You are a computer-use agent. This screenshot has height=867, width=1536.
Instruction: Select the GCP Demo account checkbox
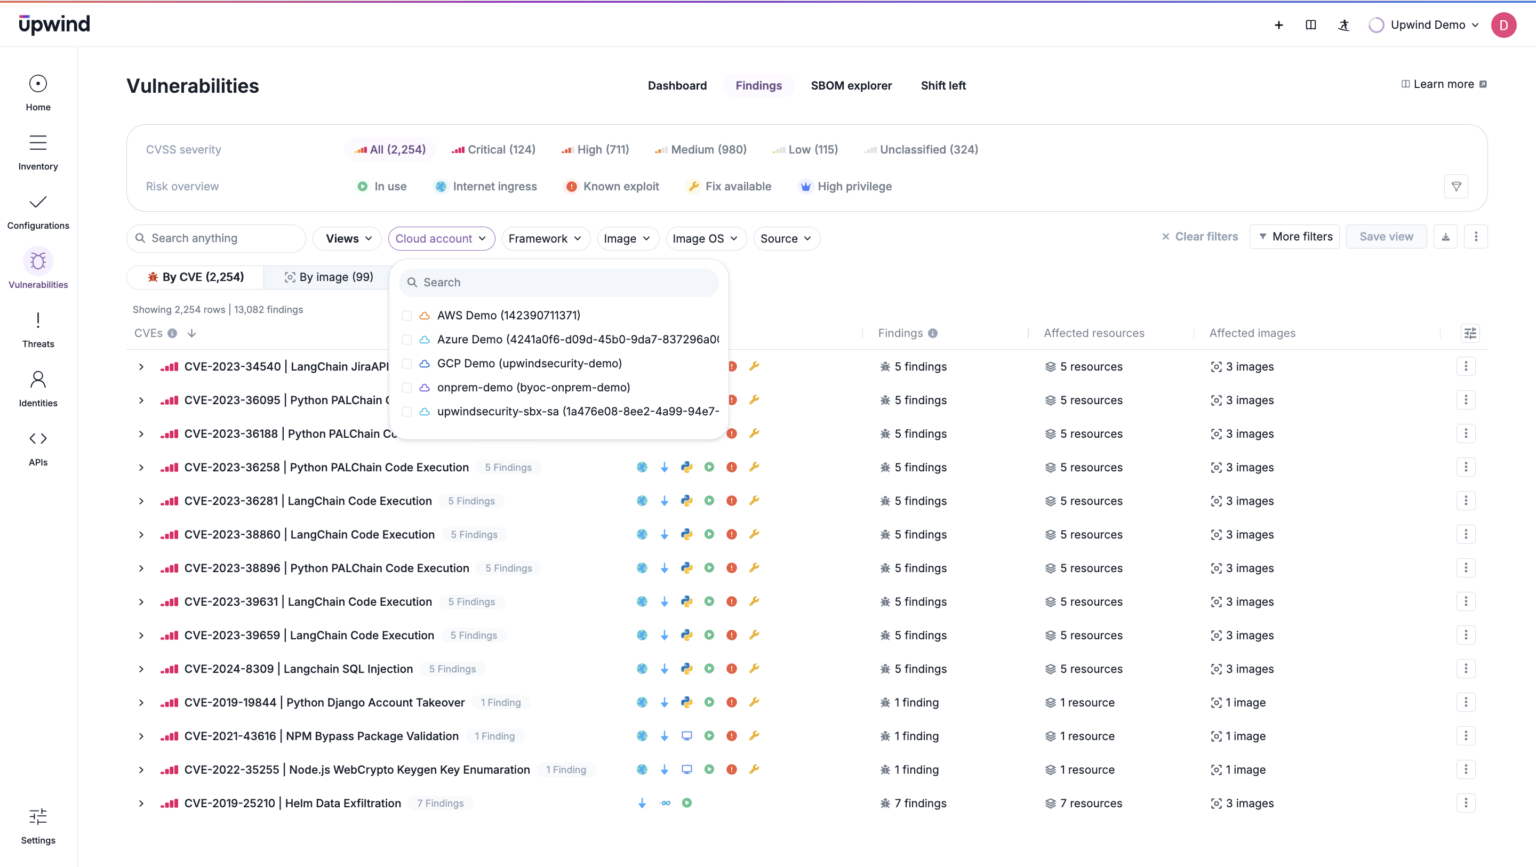[406, 363]
